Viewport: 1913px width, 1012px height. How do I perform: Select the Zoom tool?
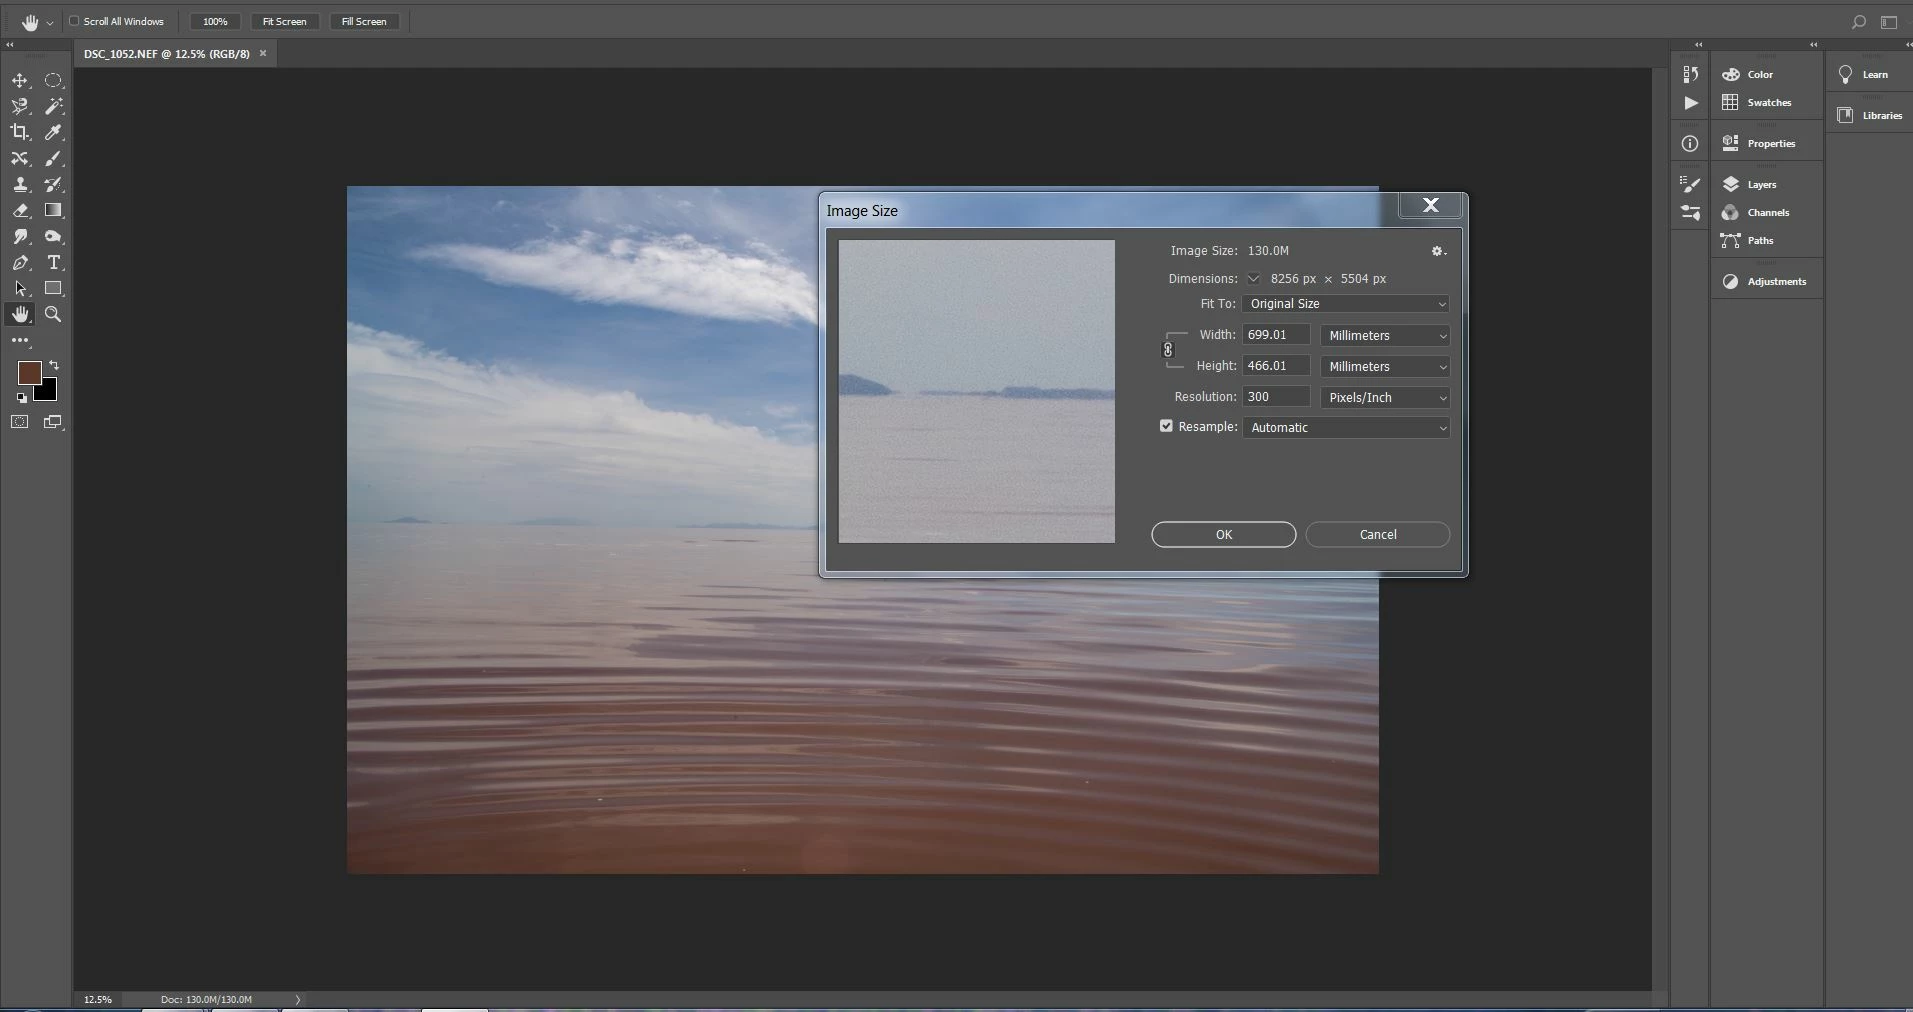pyautogui.click(x=54, y=314)
